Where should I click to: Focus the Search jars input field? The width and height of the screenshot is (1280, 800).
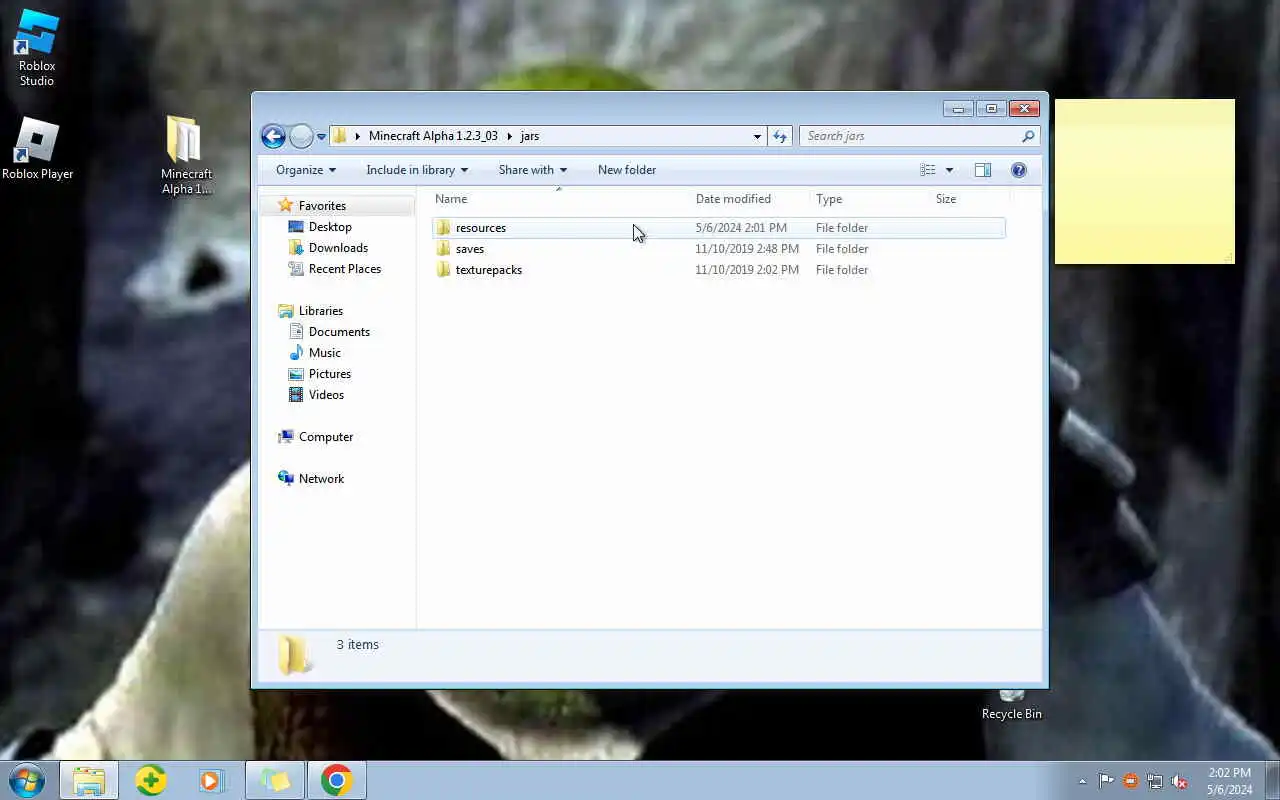[911, 136]
